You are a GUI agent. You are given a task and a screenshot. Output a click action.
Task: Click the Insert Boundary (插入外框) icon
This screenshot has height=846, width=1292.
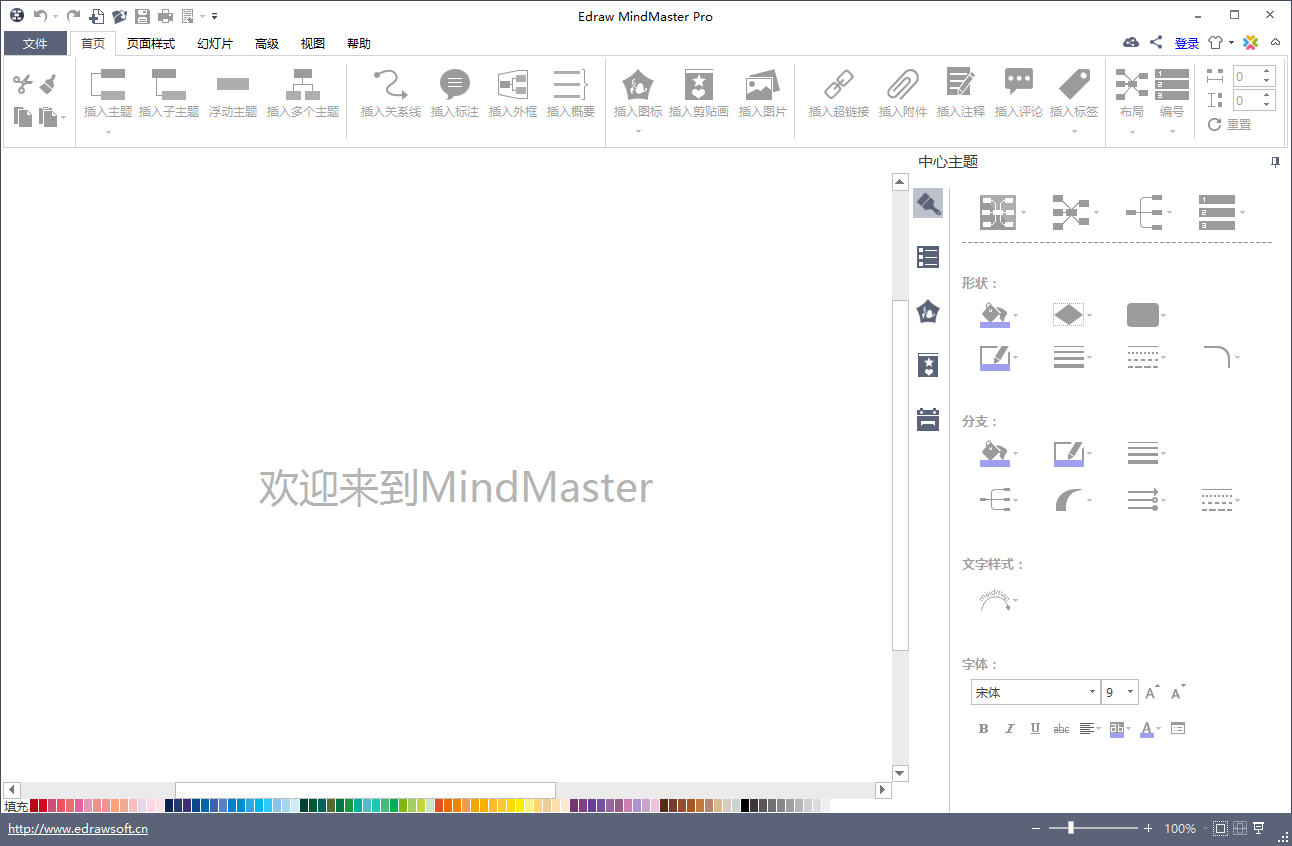click(x=513, y=85)
